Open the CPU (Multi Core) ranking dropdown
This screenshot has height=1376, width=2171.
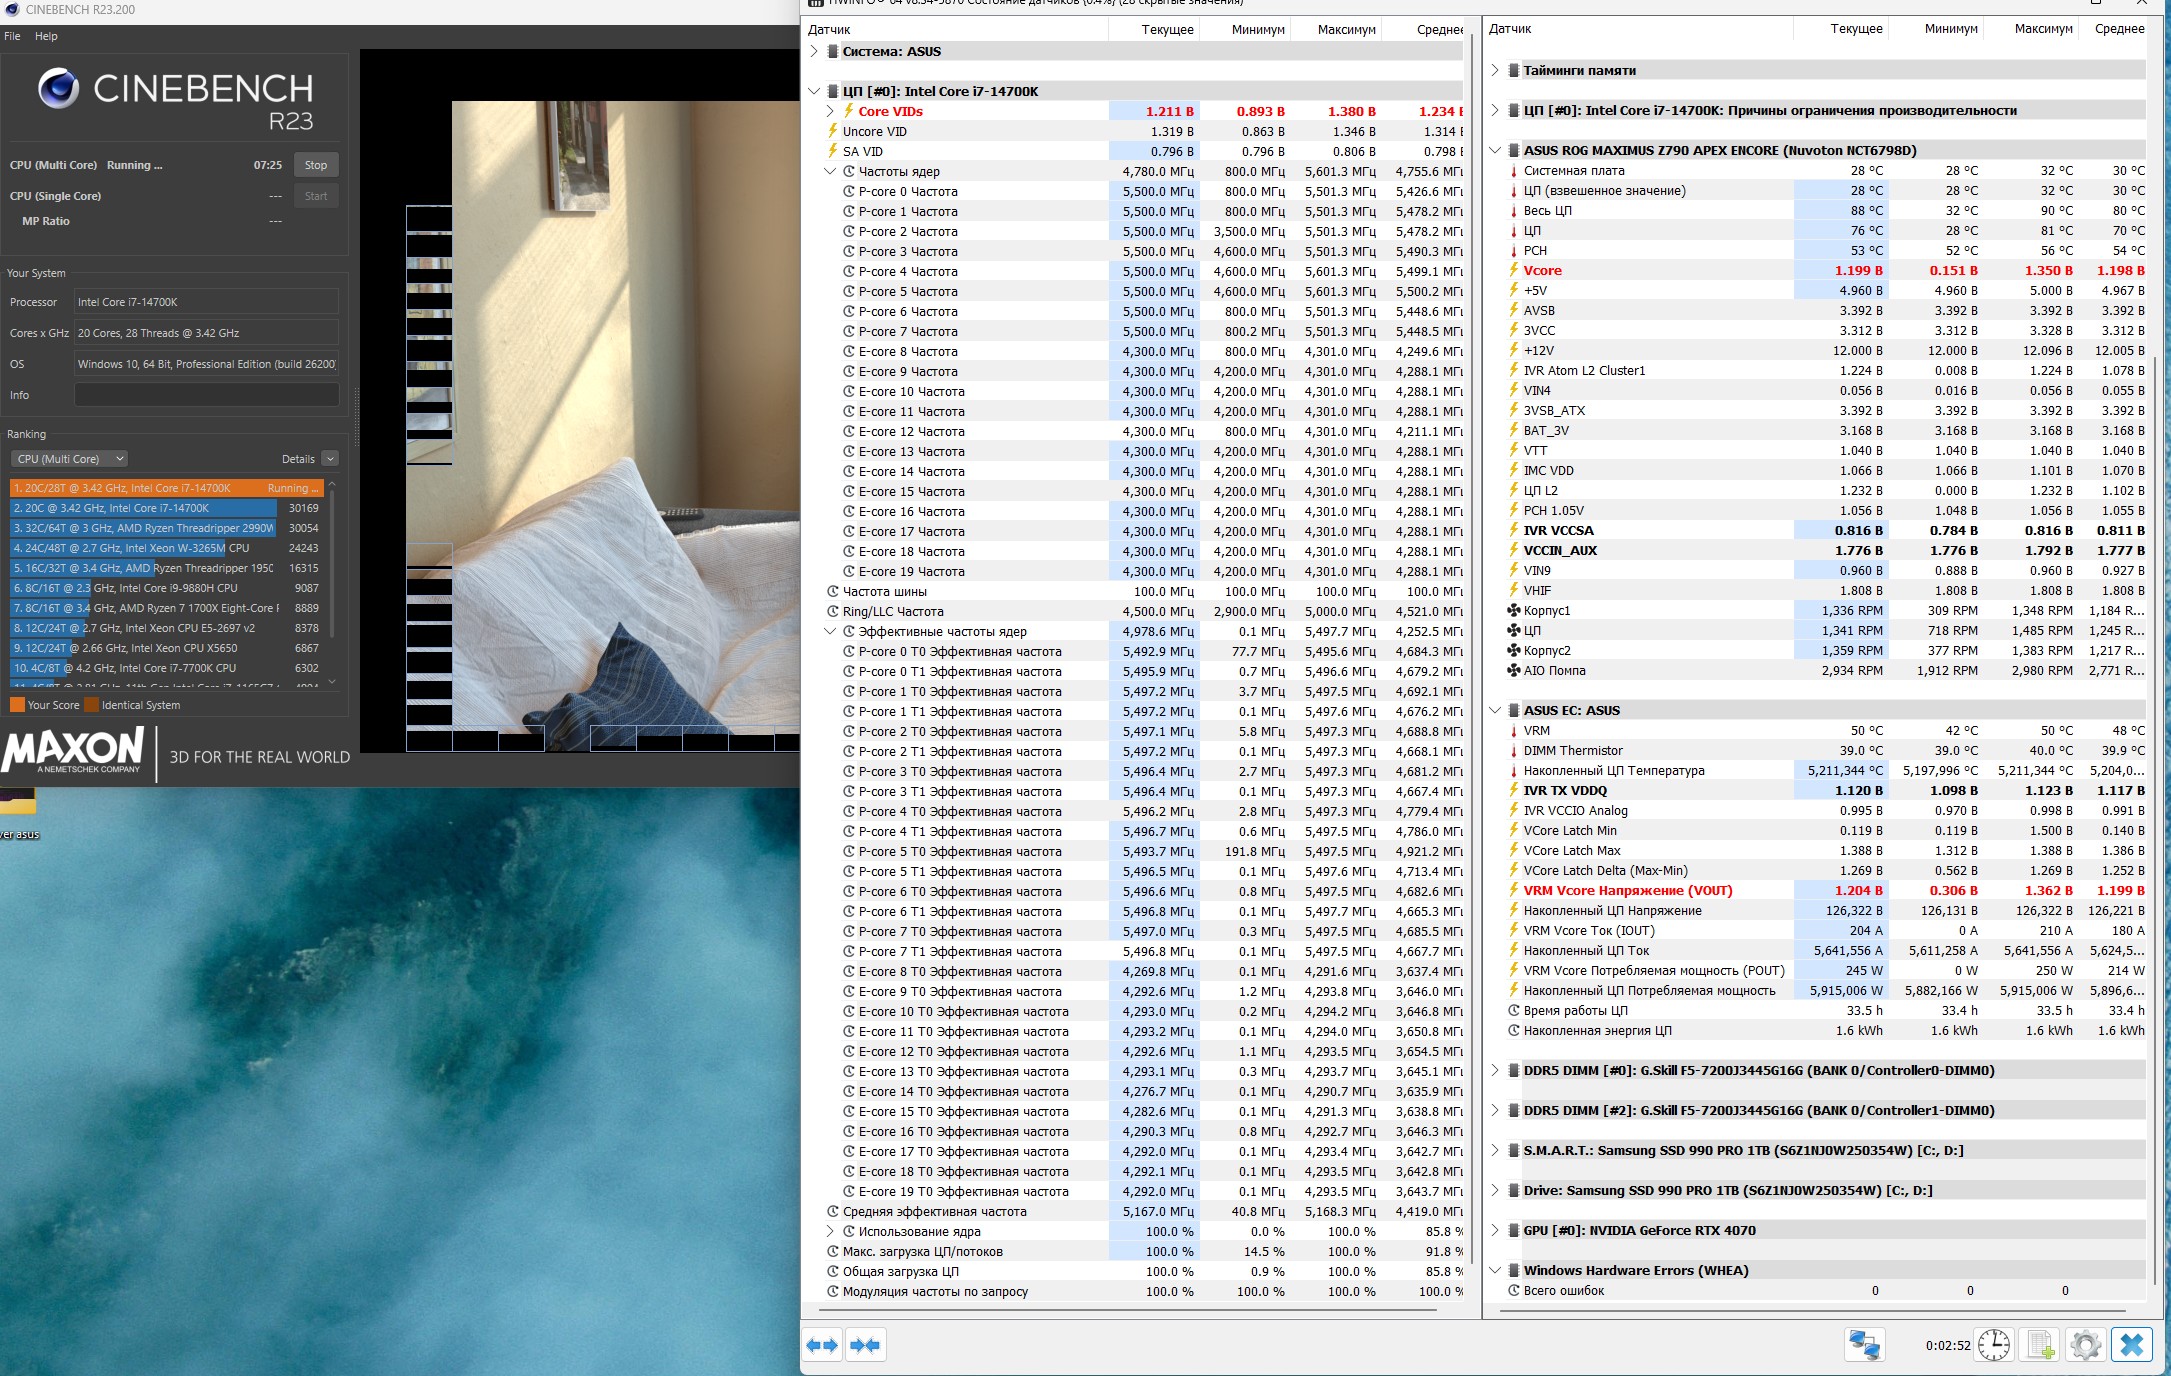(69, 459)
